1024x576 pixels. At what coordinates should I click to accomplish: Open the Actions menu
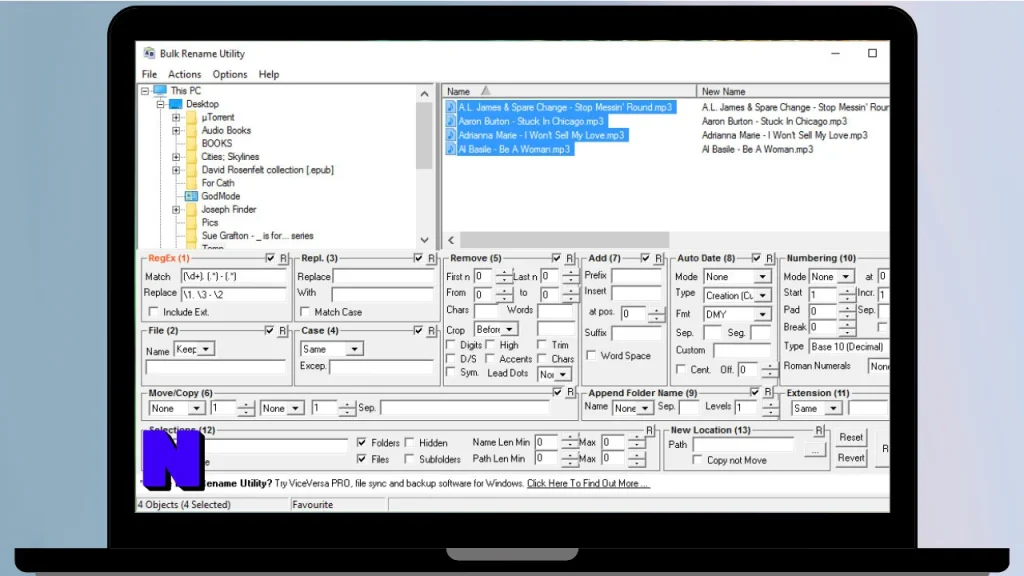click(x=185, y=74)
